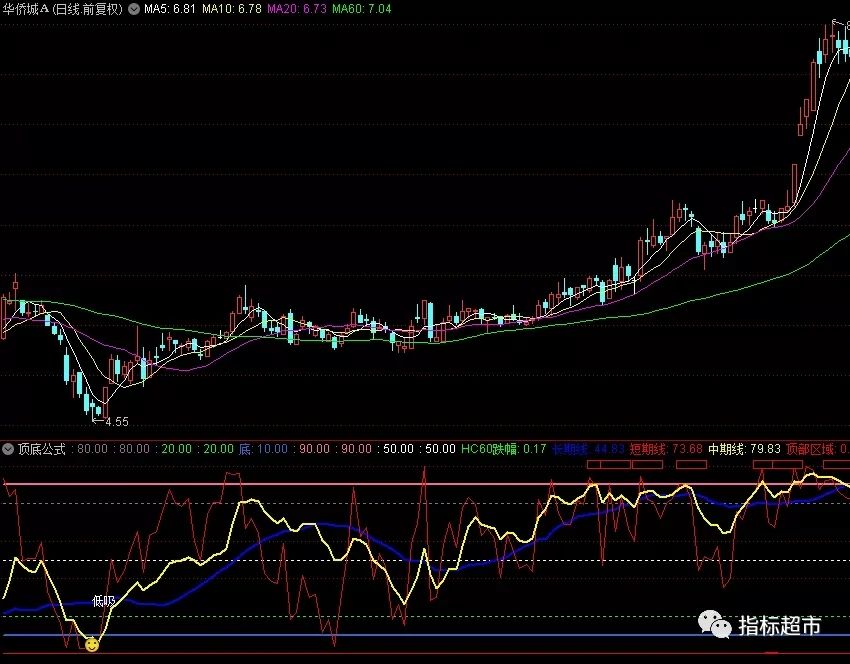This screenshot has width=850, height=664.
Task: Select the MA5: 6.81 indicator label
Action: [170, 9]
